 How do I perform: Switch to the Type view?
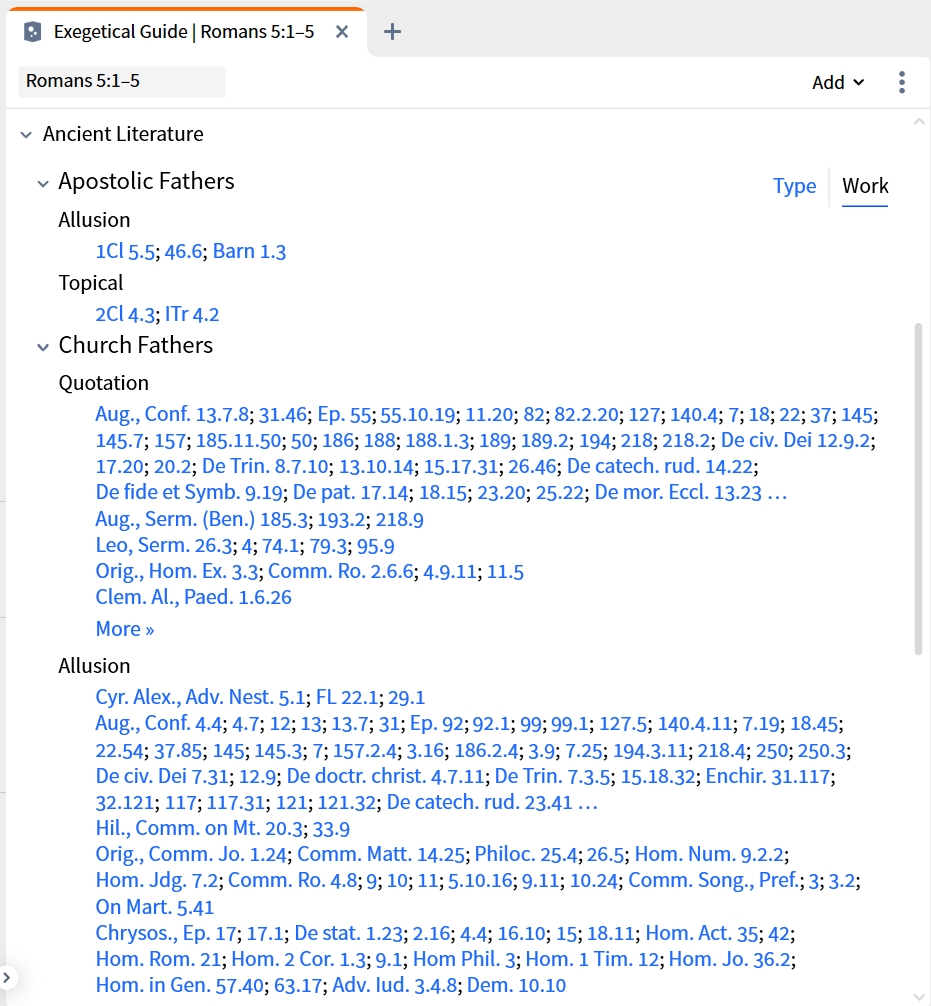tap(794, 185)
